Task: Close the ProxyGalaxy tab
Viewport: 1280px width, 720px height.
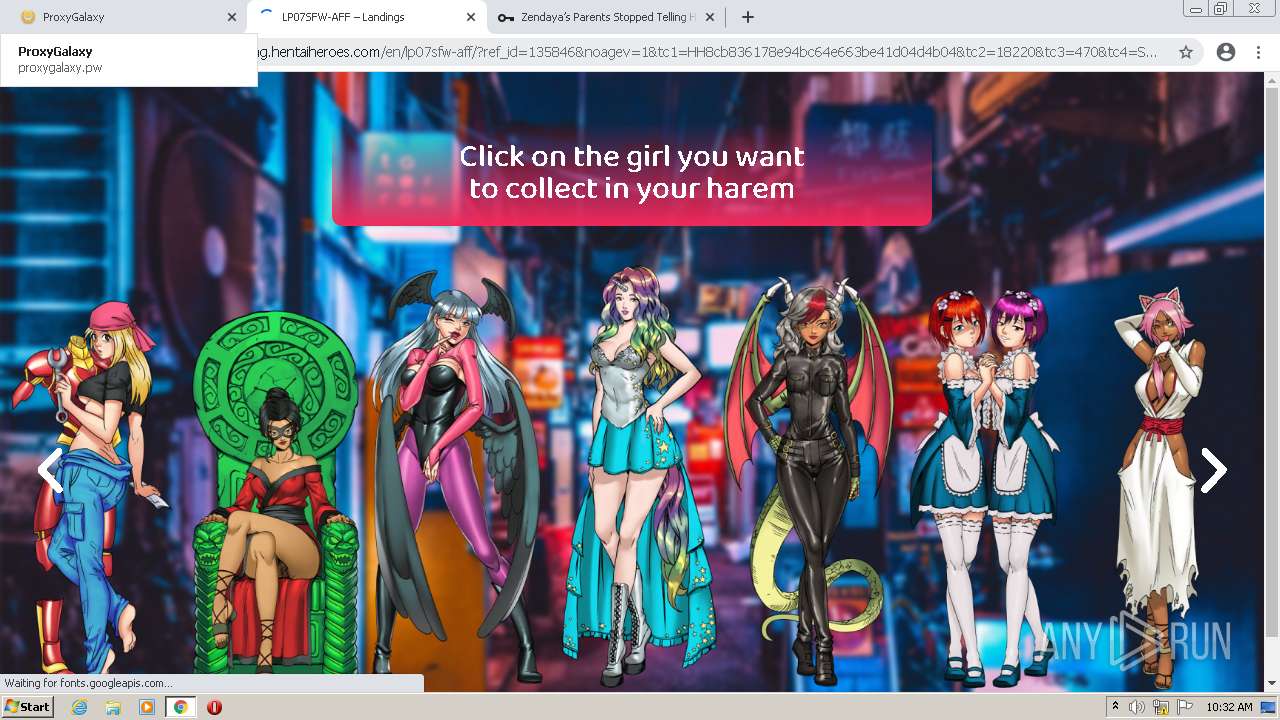Action: point(232,17)
